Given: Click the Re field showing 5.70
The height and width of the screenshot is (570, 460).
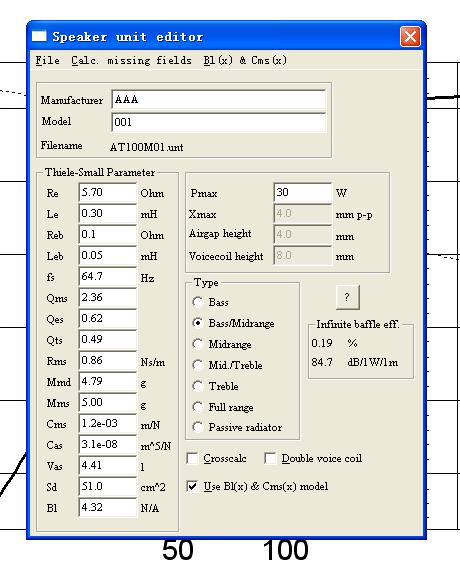Looking at the screenshot, I should pyautogui.click(x=108, y=192).
